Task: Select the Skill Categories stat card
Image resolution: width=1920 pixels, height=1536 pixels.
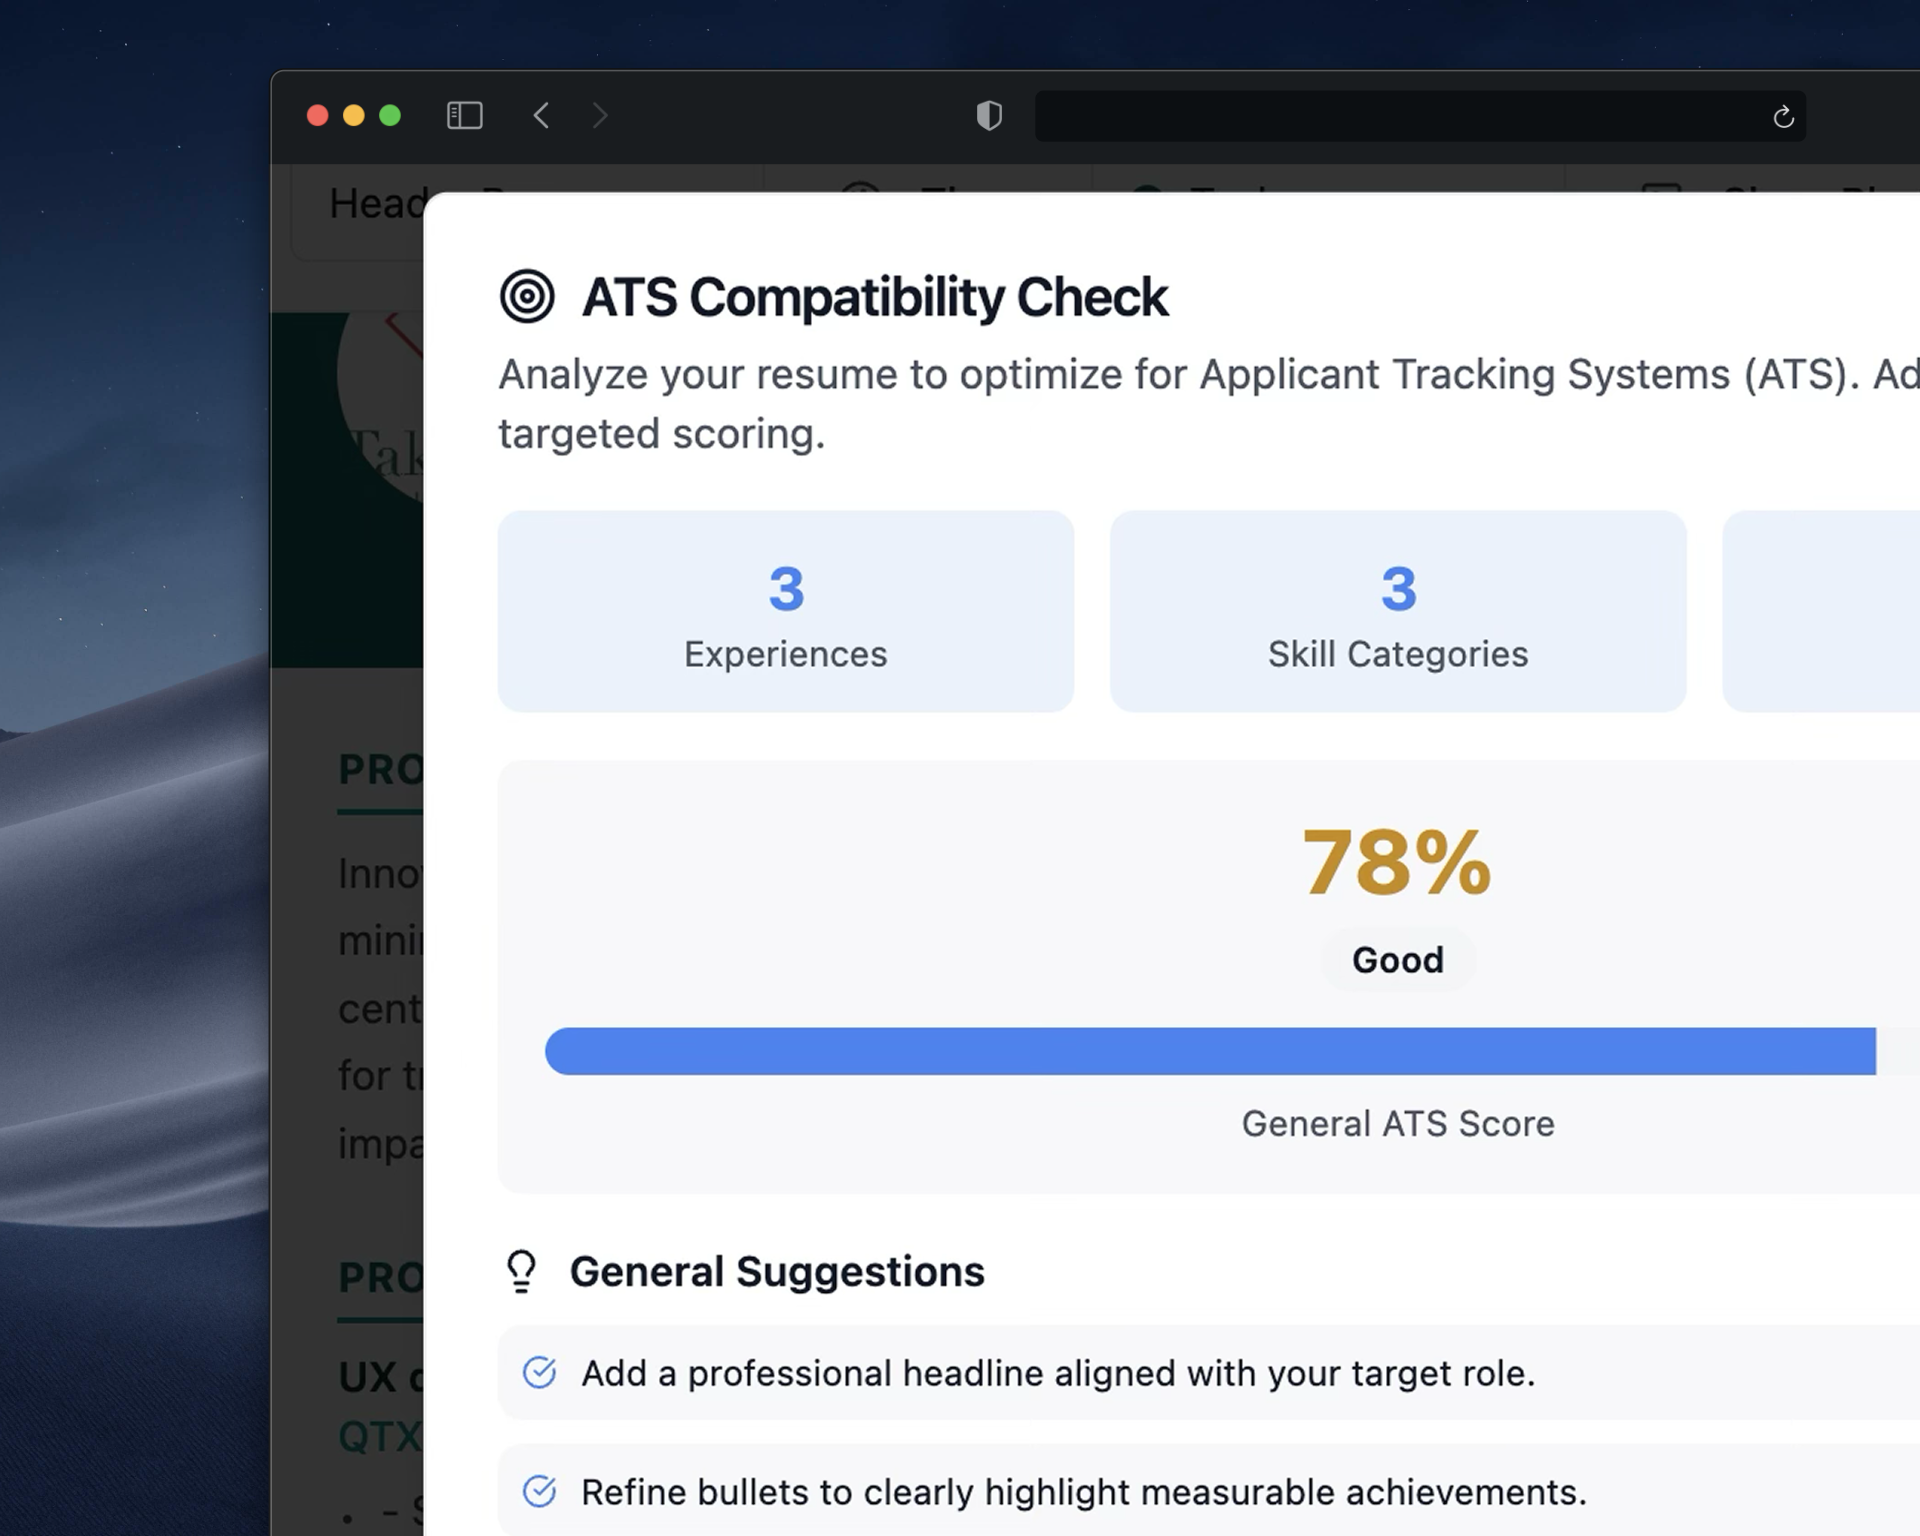Action: coord(1397,610)
